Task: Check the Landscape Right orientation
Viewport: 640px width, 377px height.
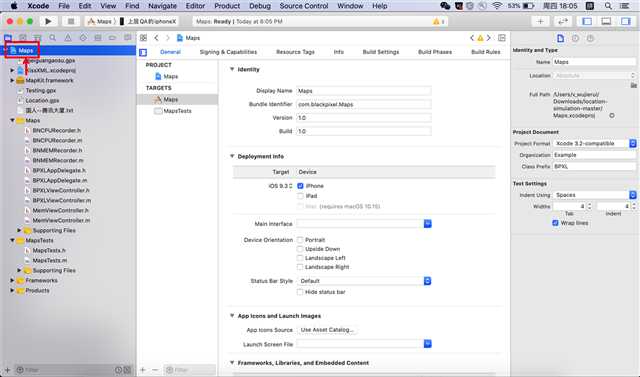Action: (300, 267)
